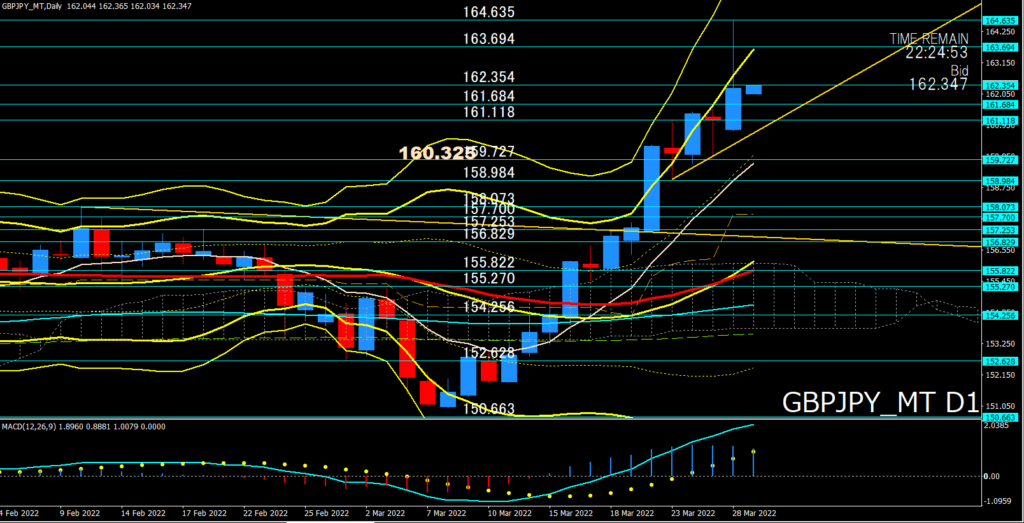This screenshot has height=523, width=1024.
Task: Select the cyan 157.253 price axis tag
Action: [998, 230]
